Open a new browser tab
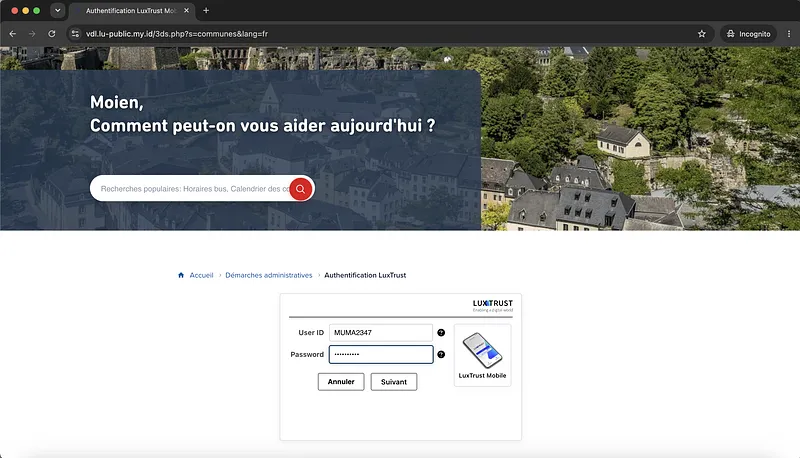 (206, 10)
